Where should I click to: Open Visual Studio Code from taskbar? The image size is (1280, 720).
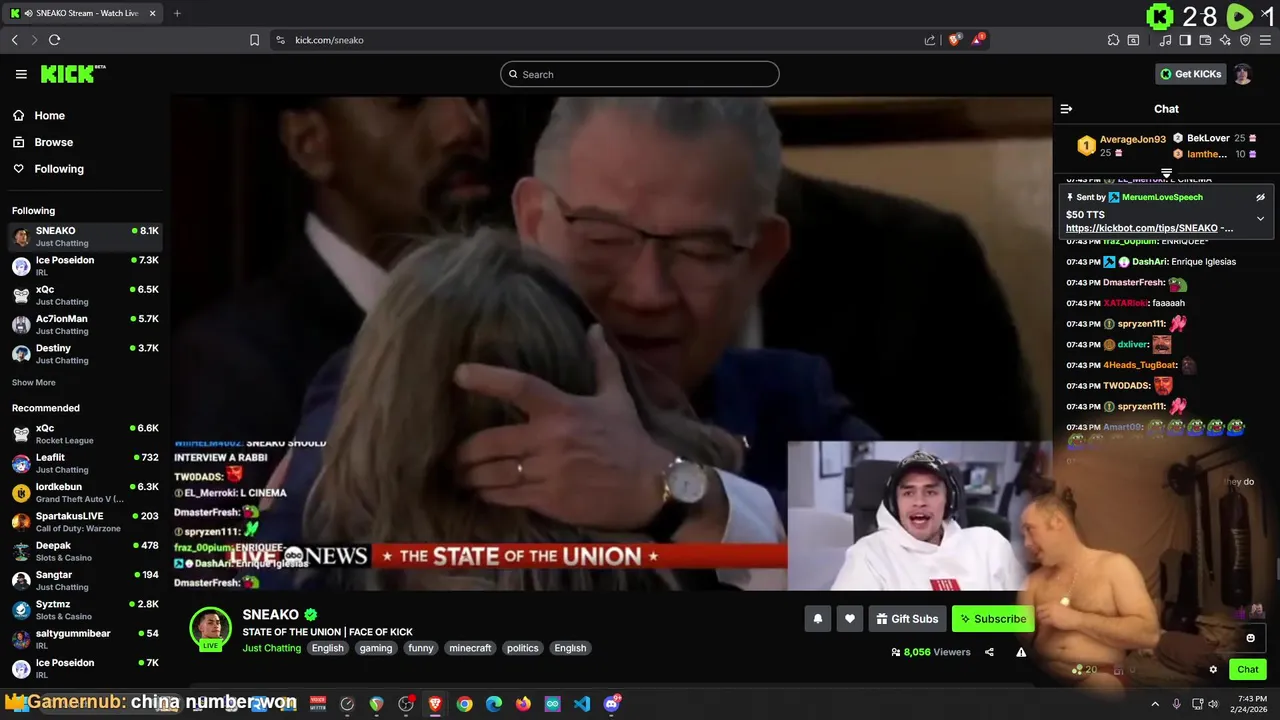coord(582,704)
